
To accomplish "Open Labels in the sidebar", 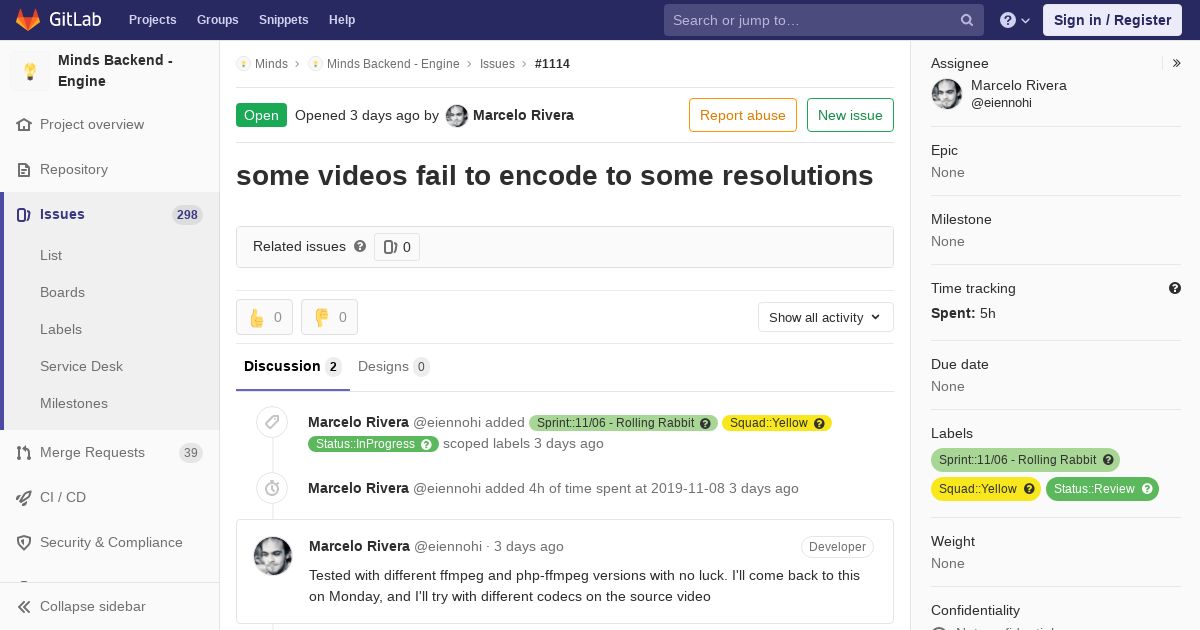I will tap(61, 330).
